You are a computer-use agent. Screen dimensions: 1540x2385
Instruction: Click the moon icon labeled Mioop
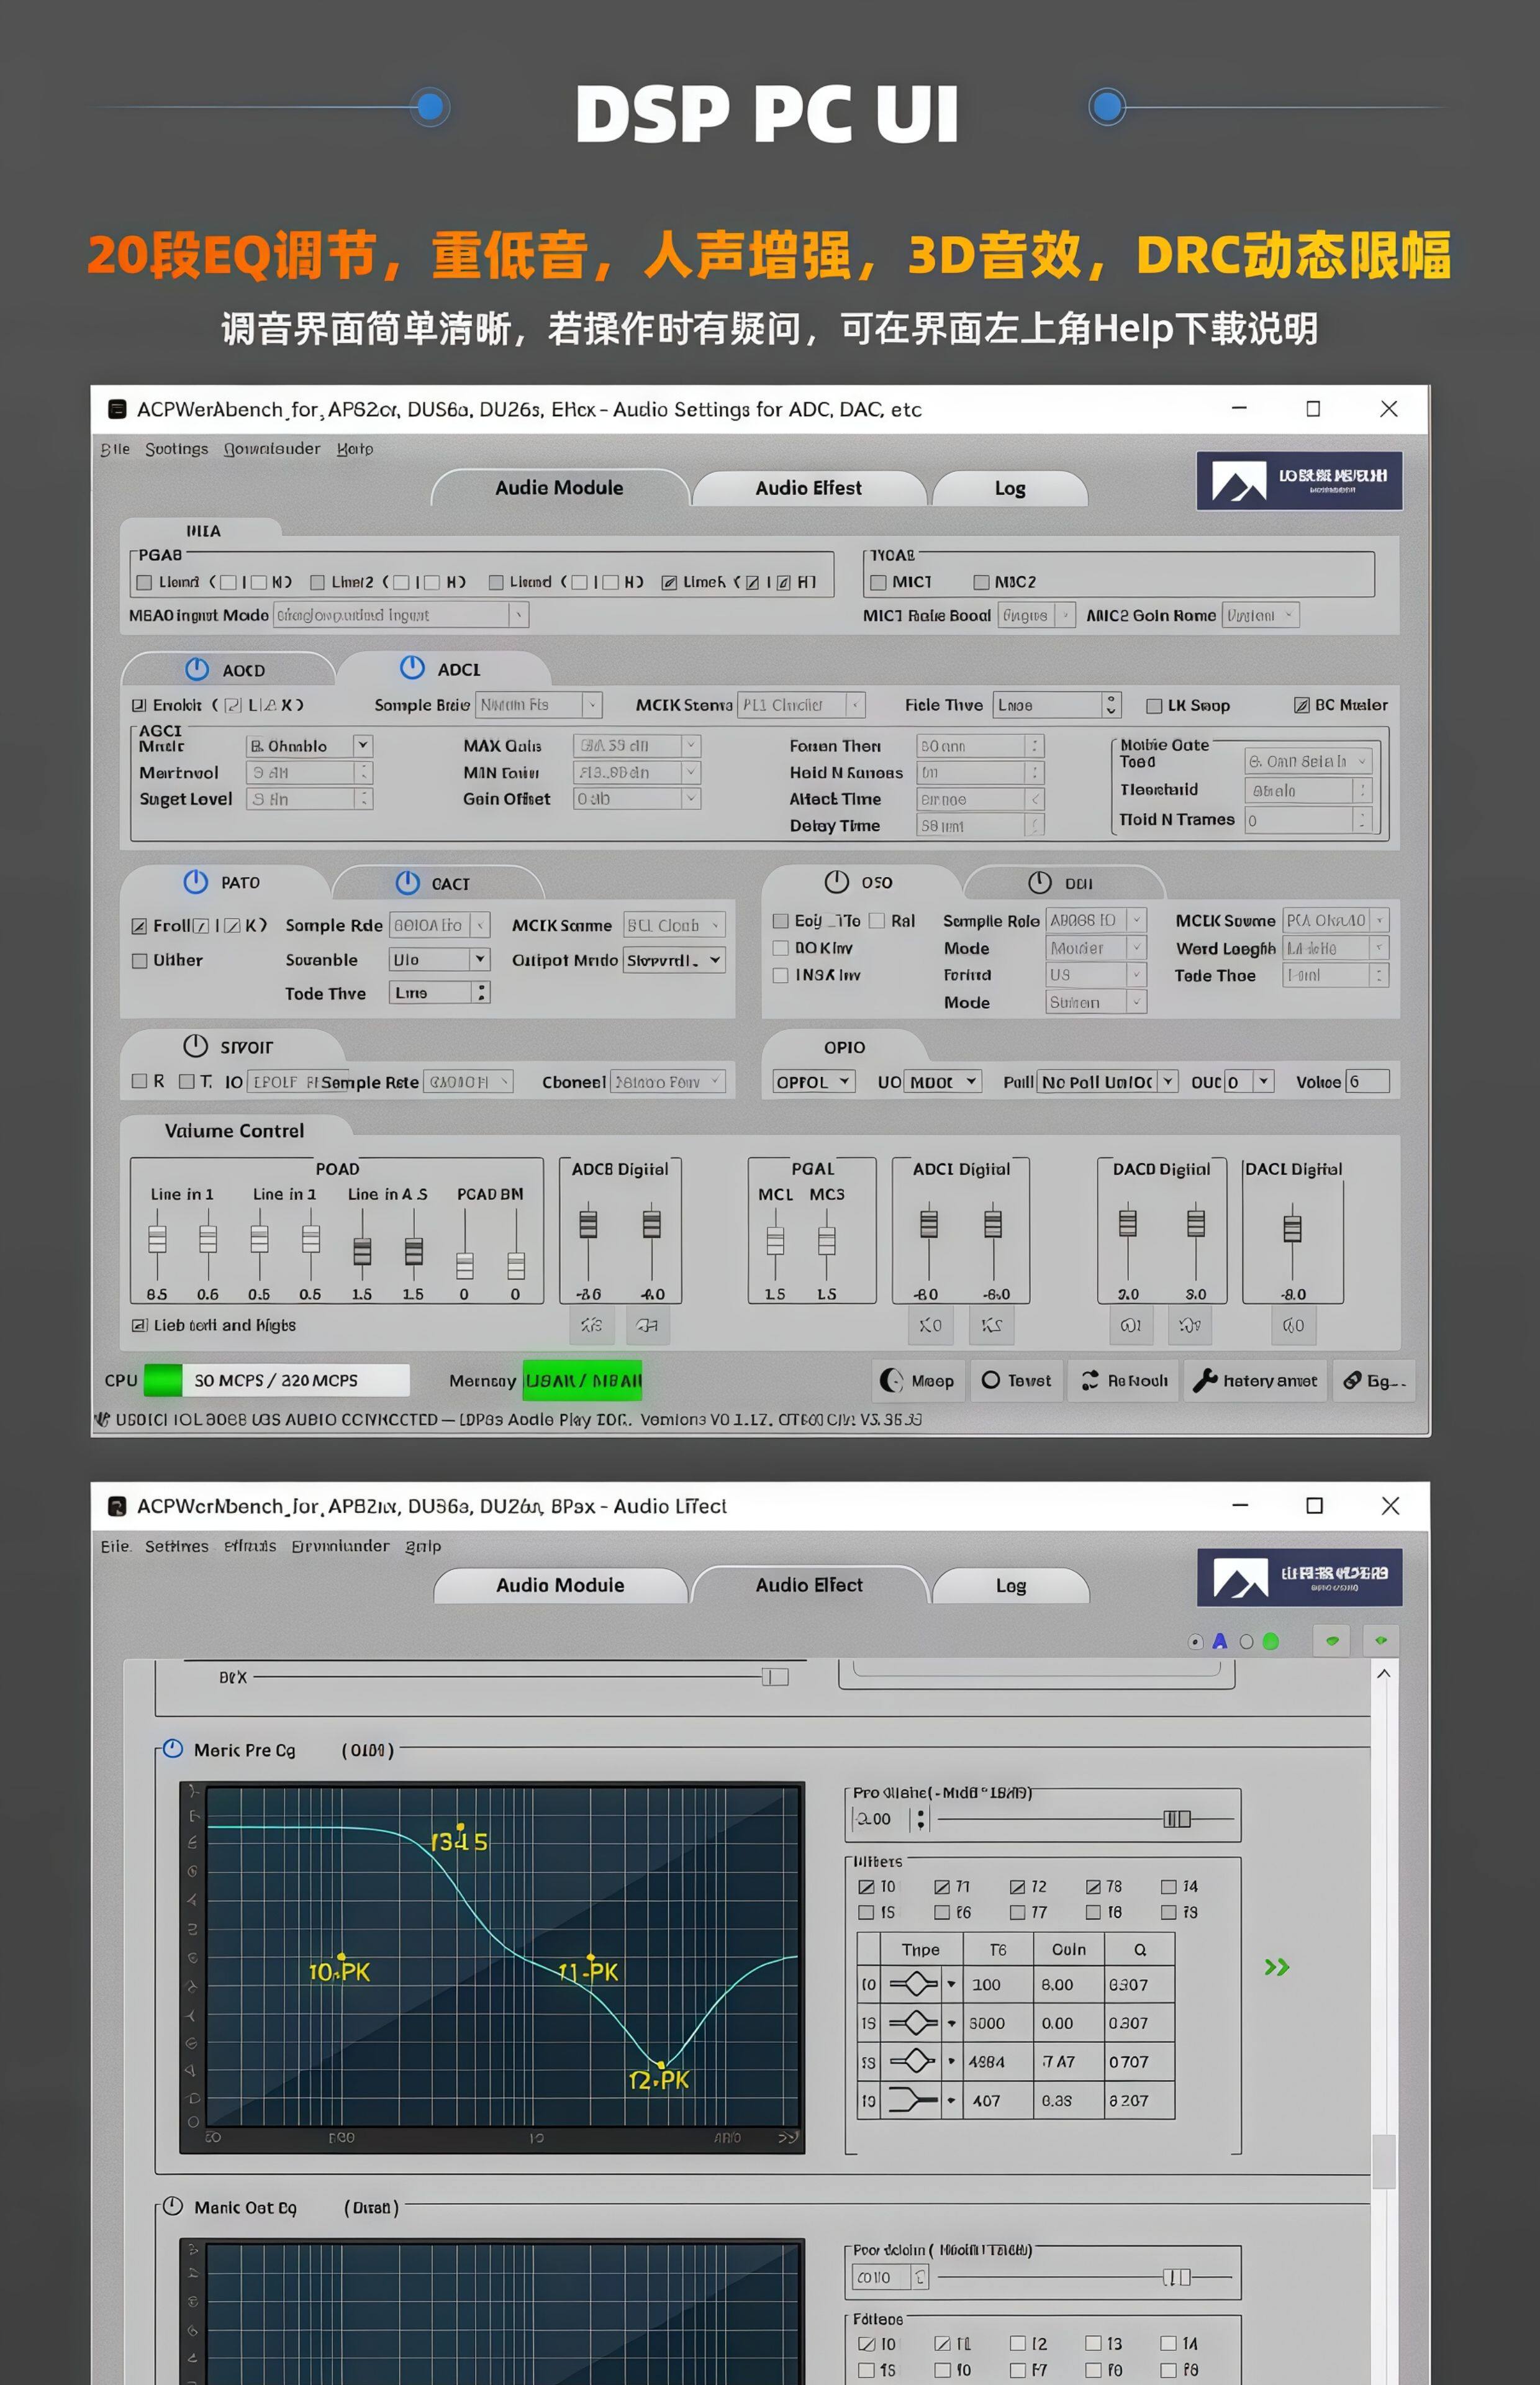[x=890, y=1380]
